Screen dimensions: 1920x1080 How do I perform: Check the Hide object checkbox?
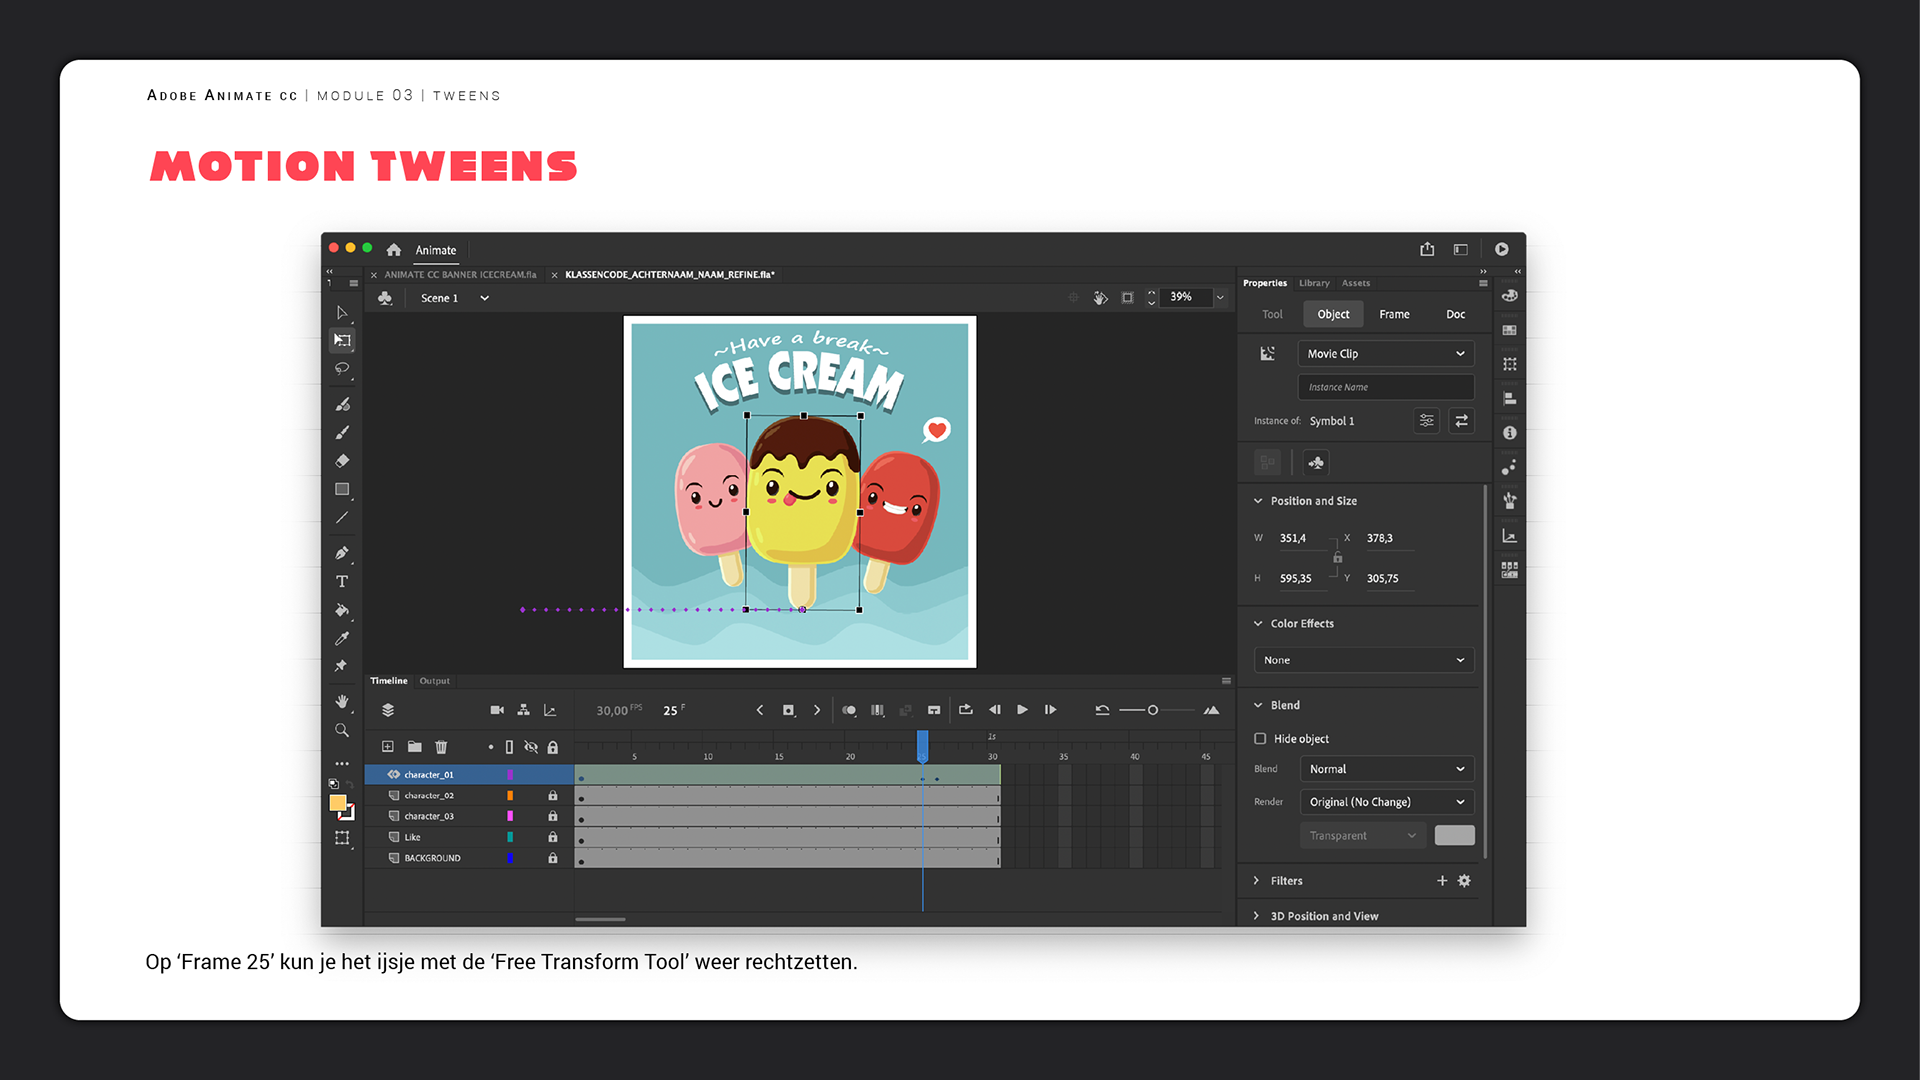[1260, 739]
